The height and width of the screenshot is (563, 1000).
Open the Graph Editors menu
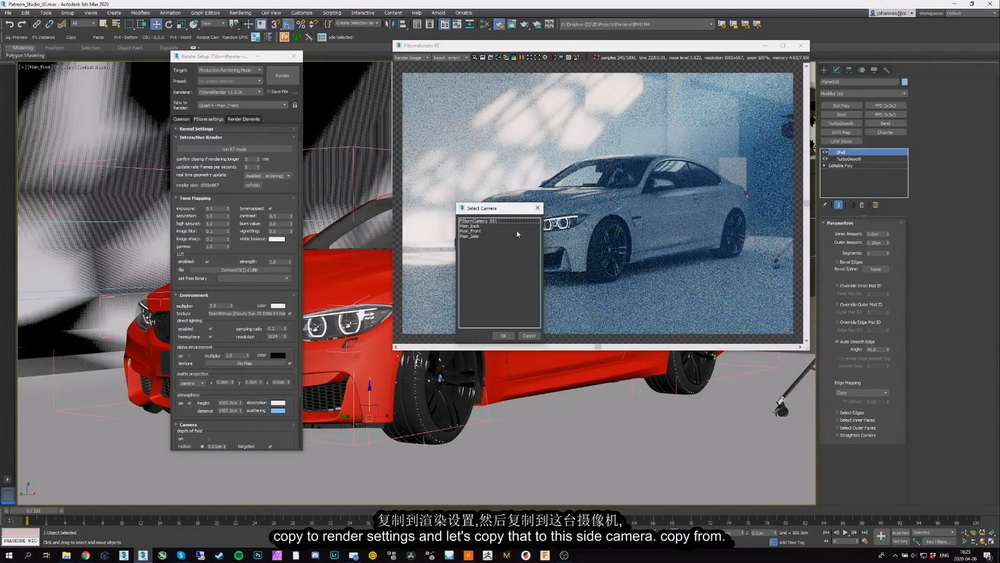click(x=205, y=13)
